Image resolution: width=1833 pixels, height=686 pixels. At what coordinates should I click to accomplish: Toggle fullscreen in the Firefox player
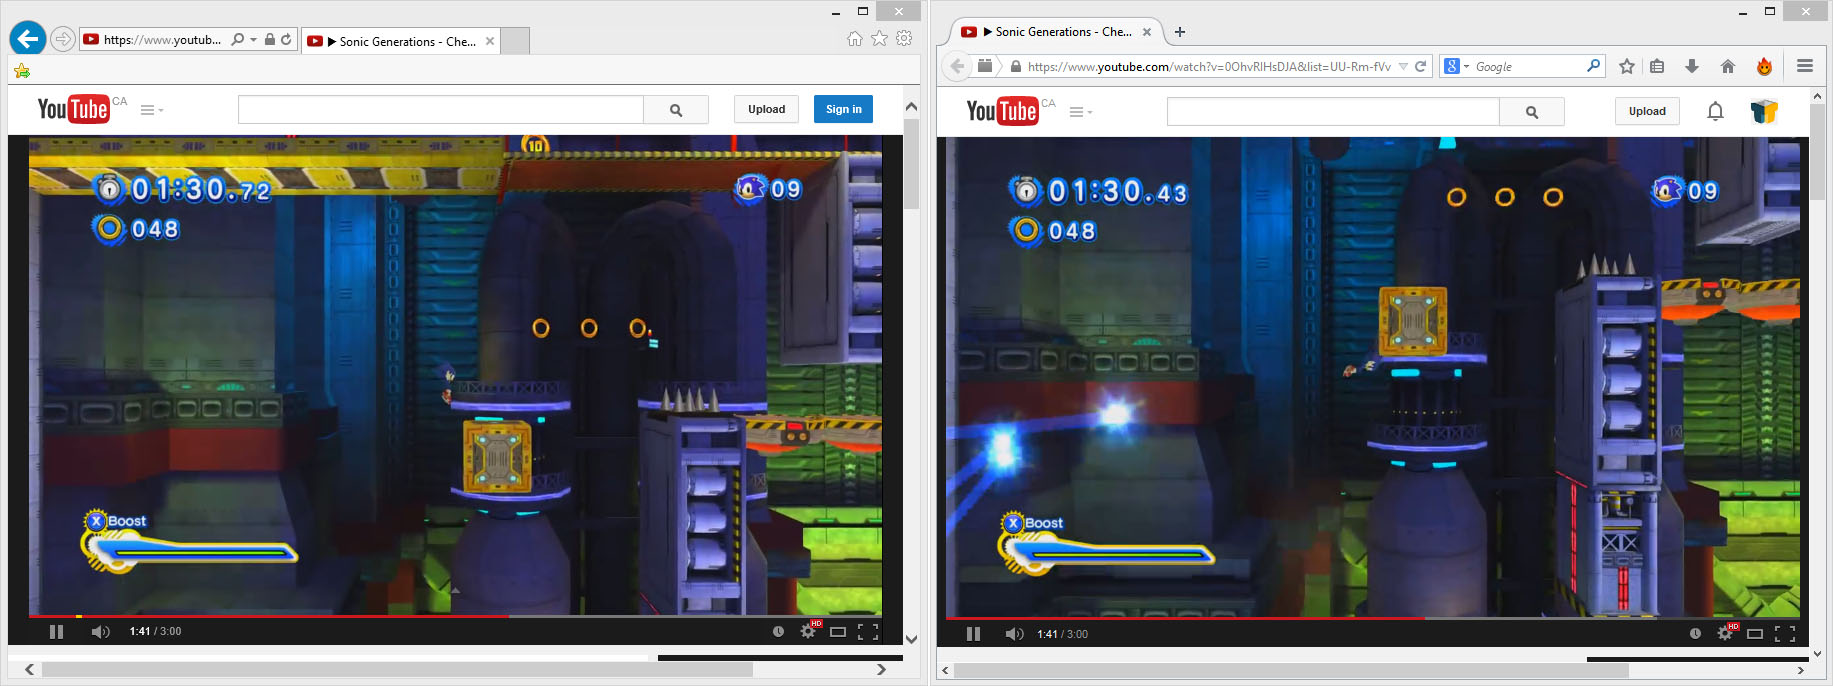tap(1785, 634)
